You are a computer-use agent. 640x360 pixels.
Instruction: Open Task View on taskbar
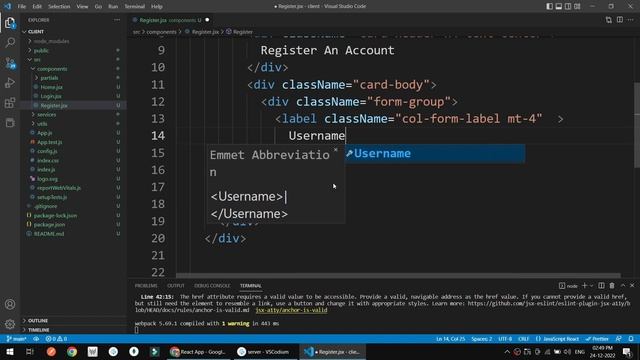tap(30, 351)
